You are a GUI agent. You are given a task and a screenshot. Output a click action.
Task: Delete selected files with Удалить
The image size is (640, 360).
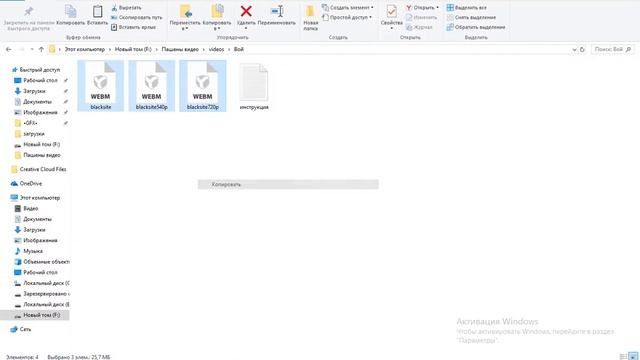pyautogui.click(x=246, y=17)
